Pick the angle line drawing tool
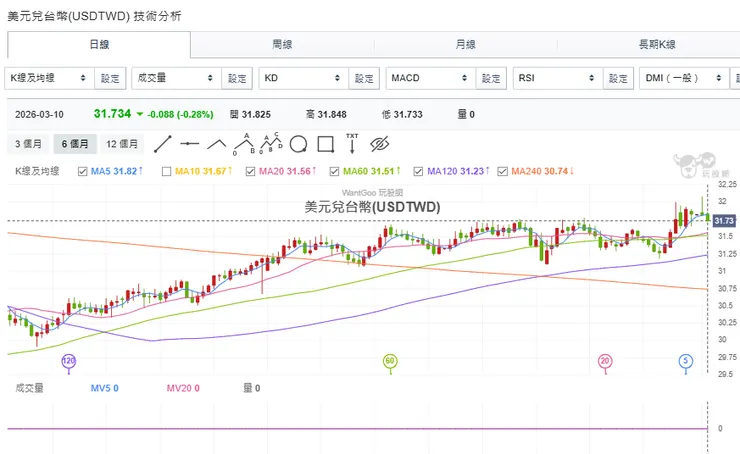The image size is (740, 454). click(x=217, y=143)
